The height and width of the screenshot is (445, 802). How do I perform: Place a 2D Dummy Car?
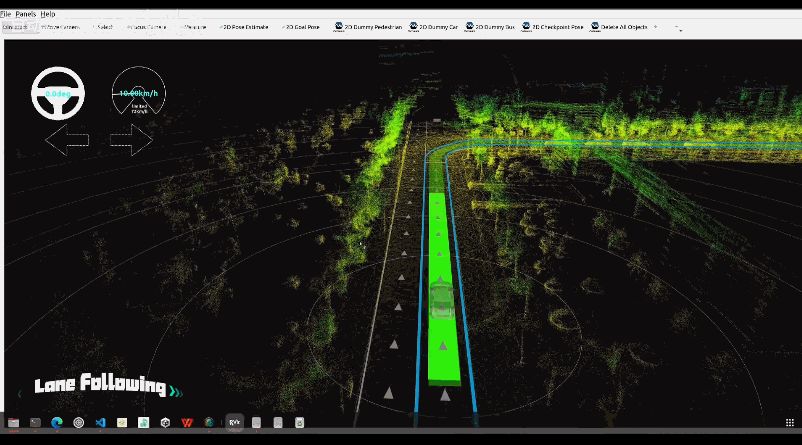[x=431, y=27]
